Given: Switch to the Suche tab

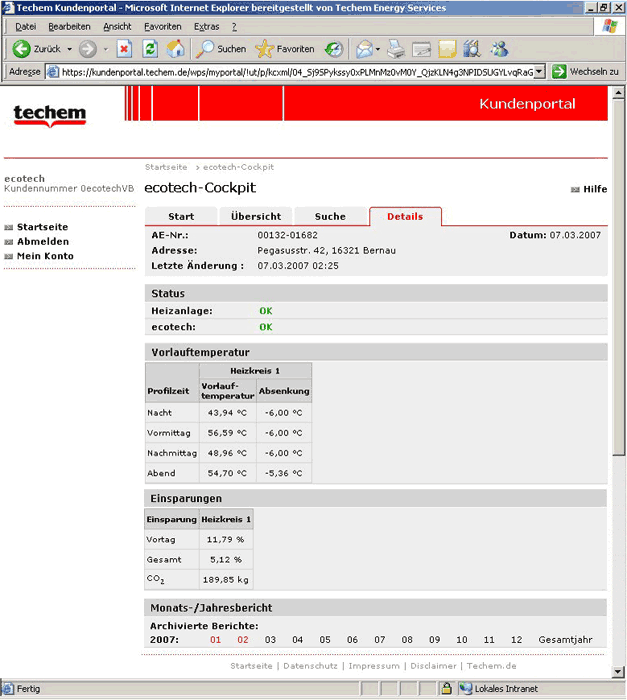Looking at the screenshot, I should point(330,217).
